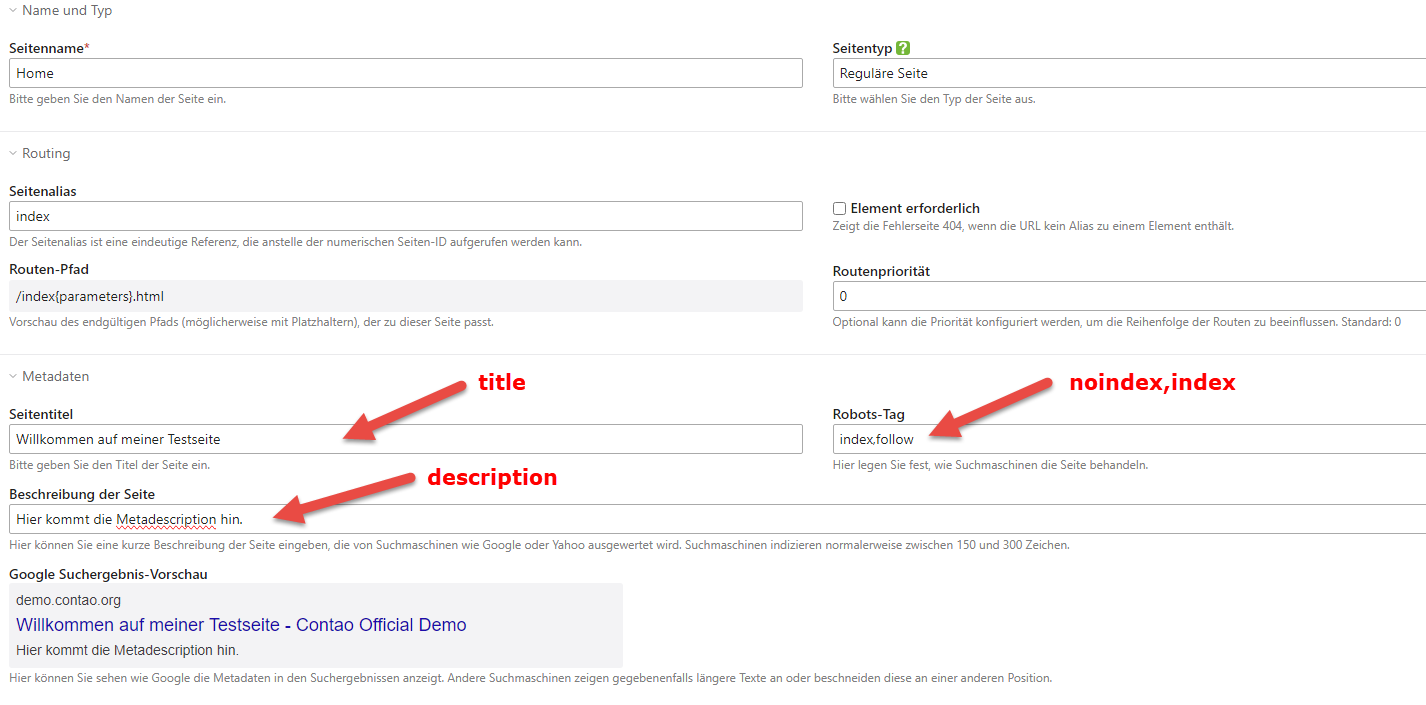Open the blue Google preview title link
The width and height of the screenshot is (1426, 705).
pyautogui.click(x=241, y=625)
